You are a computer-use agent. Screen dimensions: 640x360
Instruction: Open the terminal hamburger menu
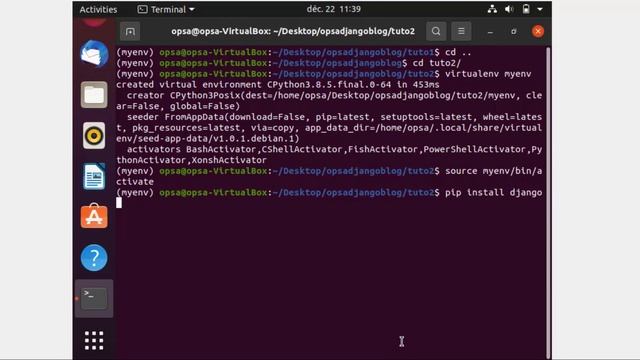pos(461,31)
